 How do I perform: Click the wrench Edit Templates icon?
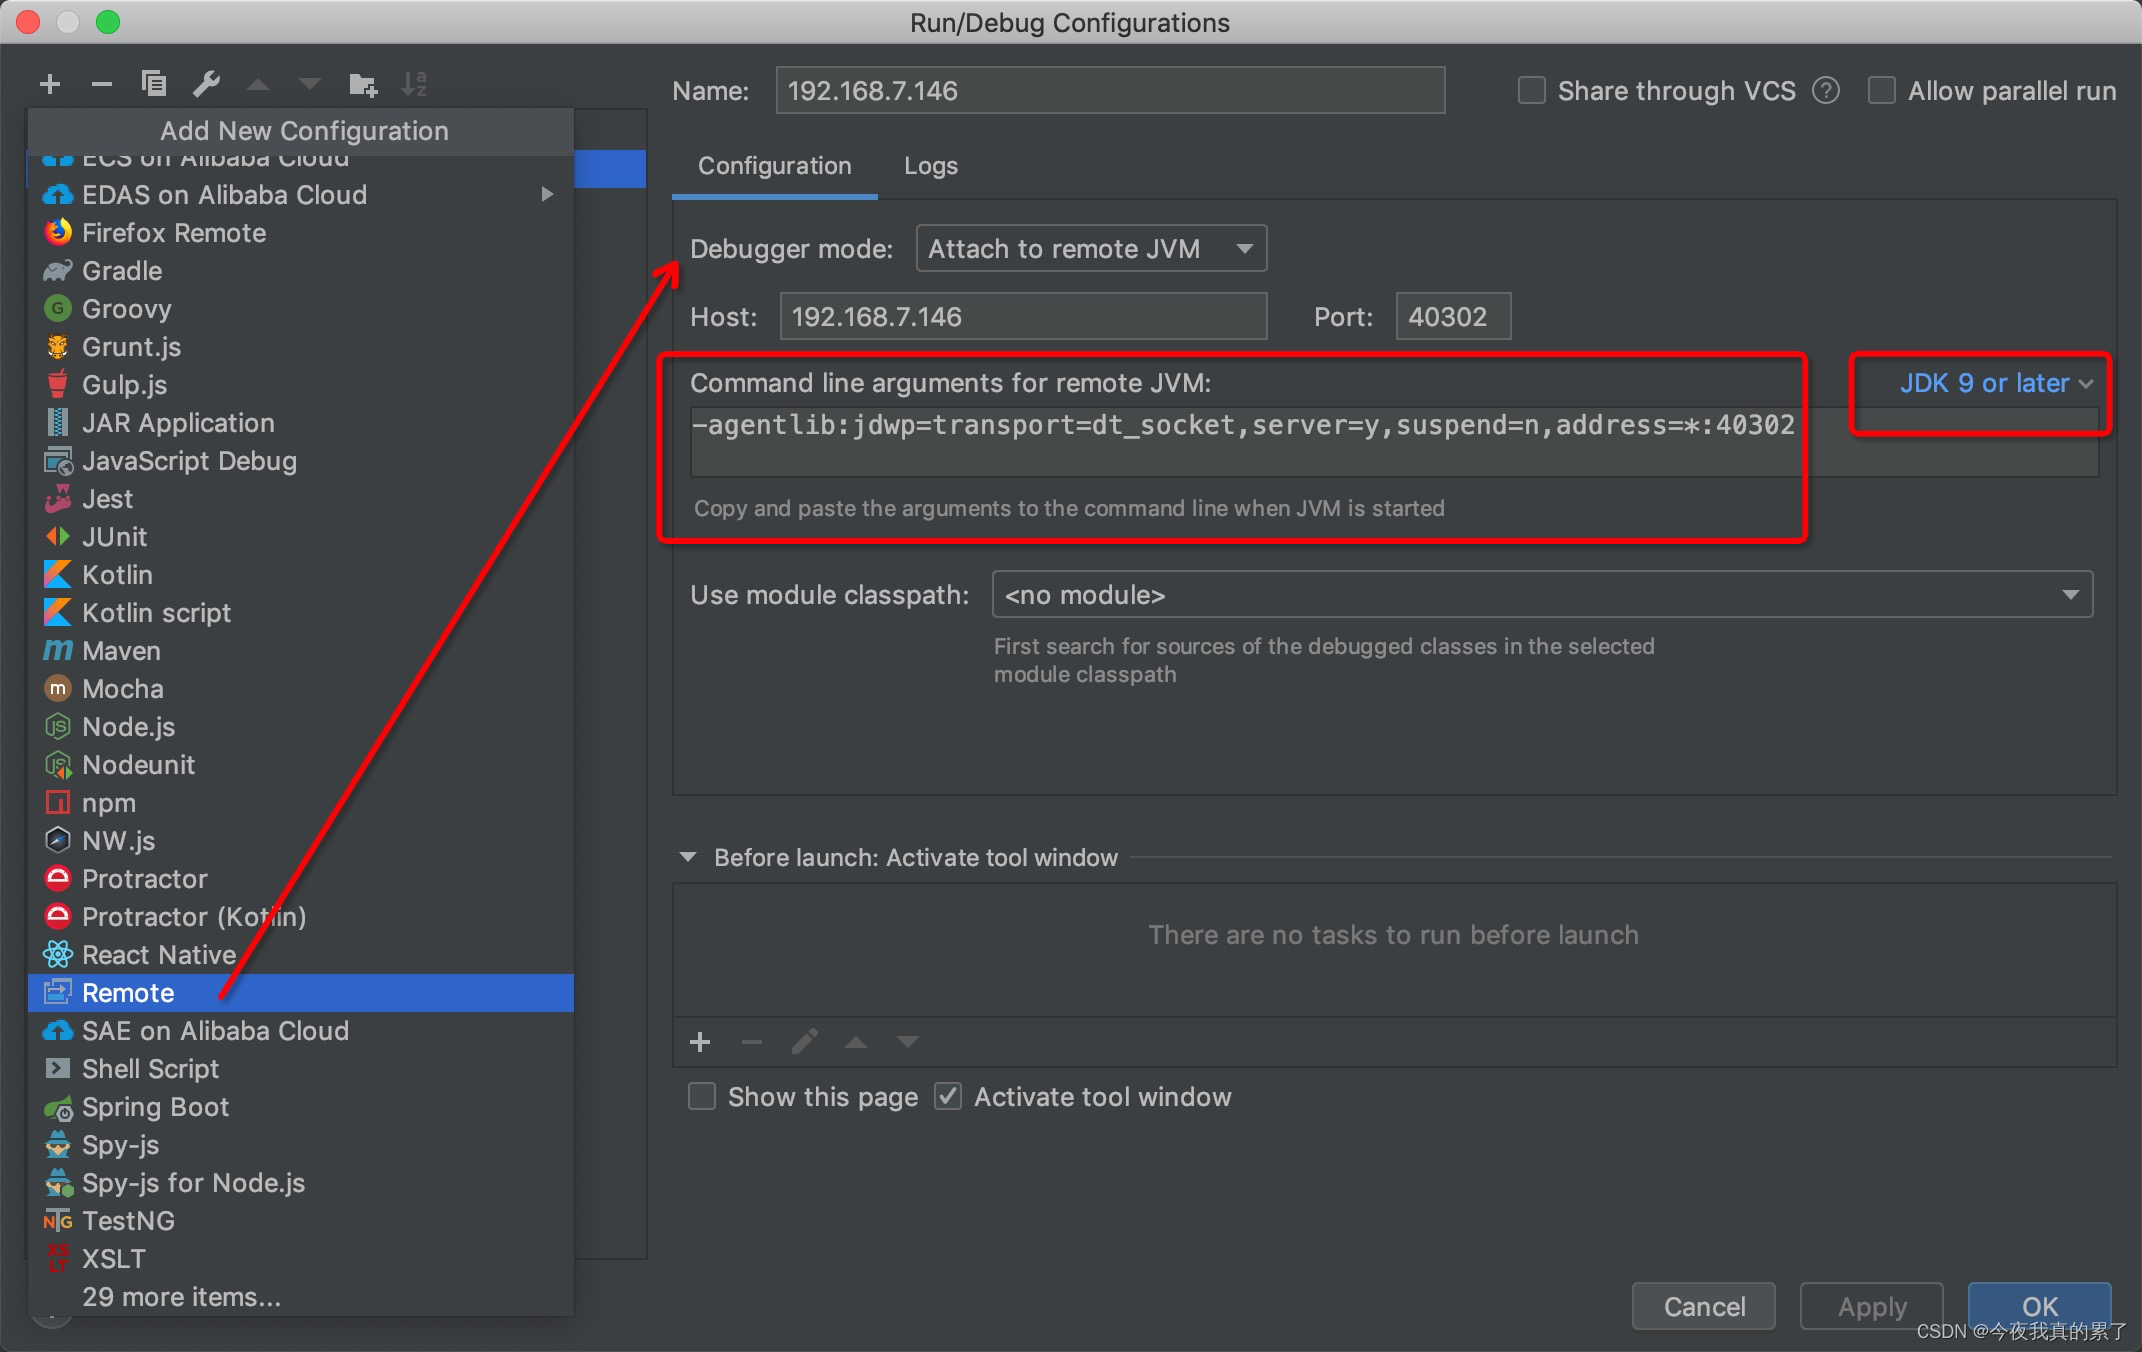(x=207, y=85)
